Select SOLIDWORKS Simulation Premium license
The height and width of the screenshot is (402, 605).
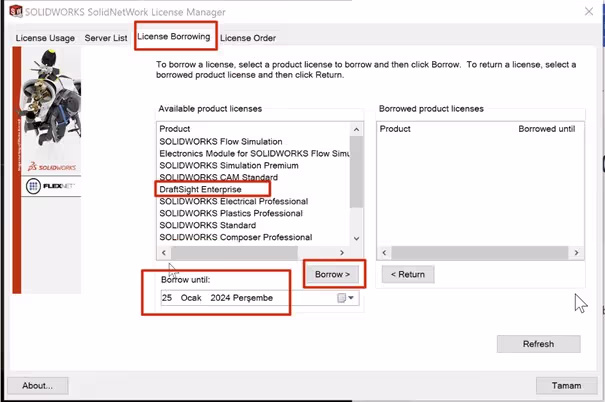click(229, 166)
